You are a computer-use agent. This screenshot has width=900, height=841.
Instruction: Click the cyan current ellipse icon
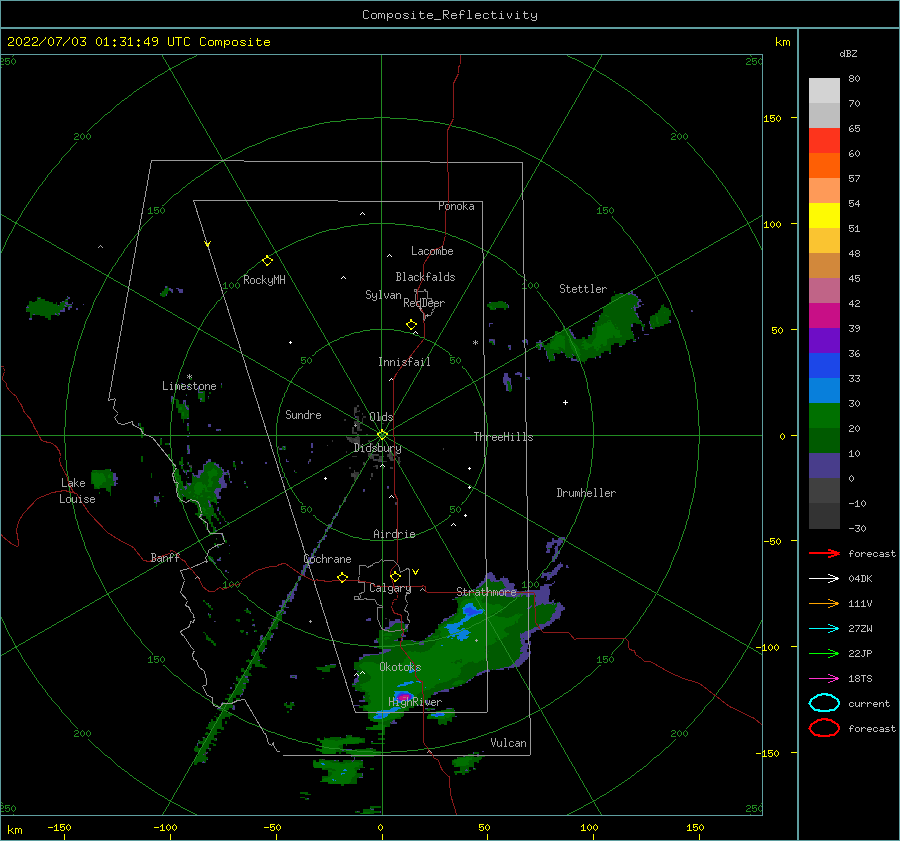824,703
